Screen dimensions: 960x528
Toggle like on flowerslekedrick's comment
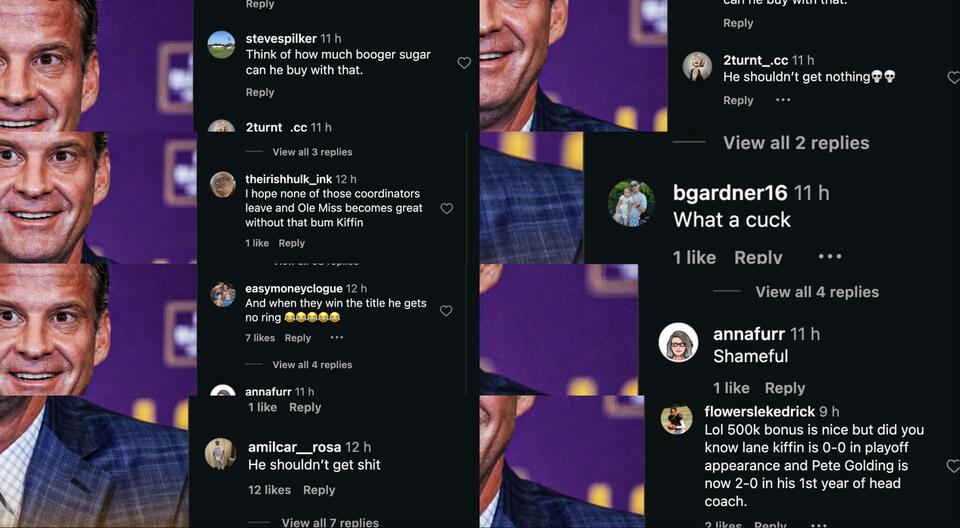point(953,466)
